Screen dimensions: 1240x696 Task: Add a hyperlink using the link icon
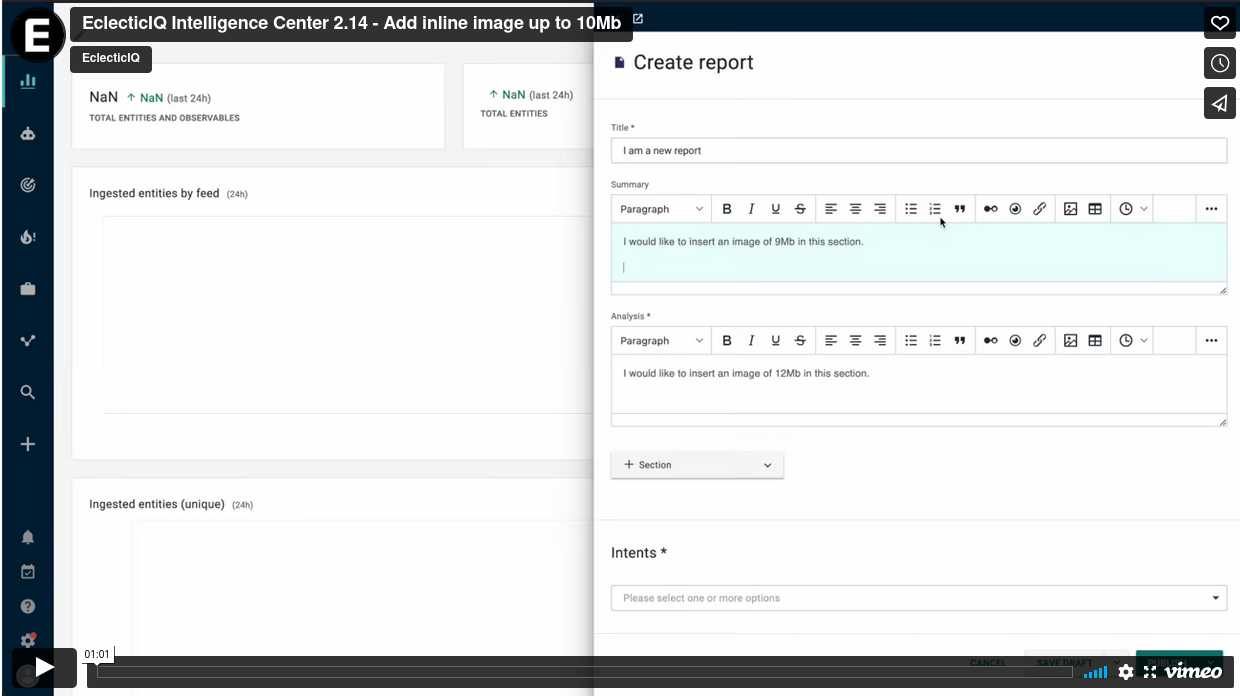click(x=1039, y=208)
